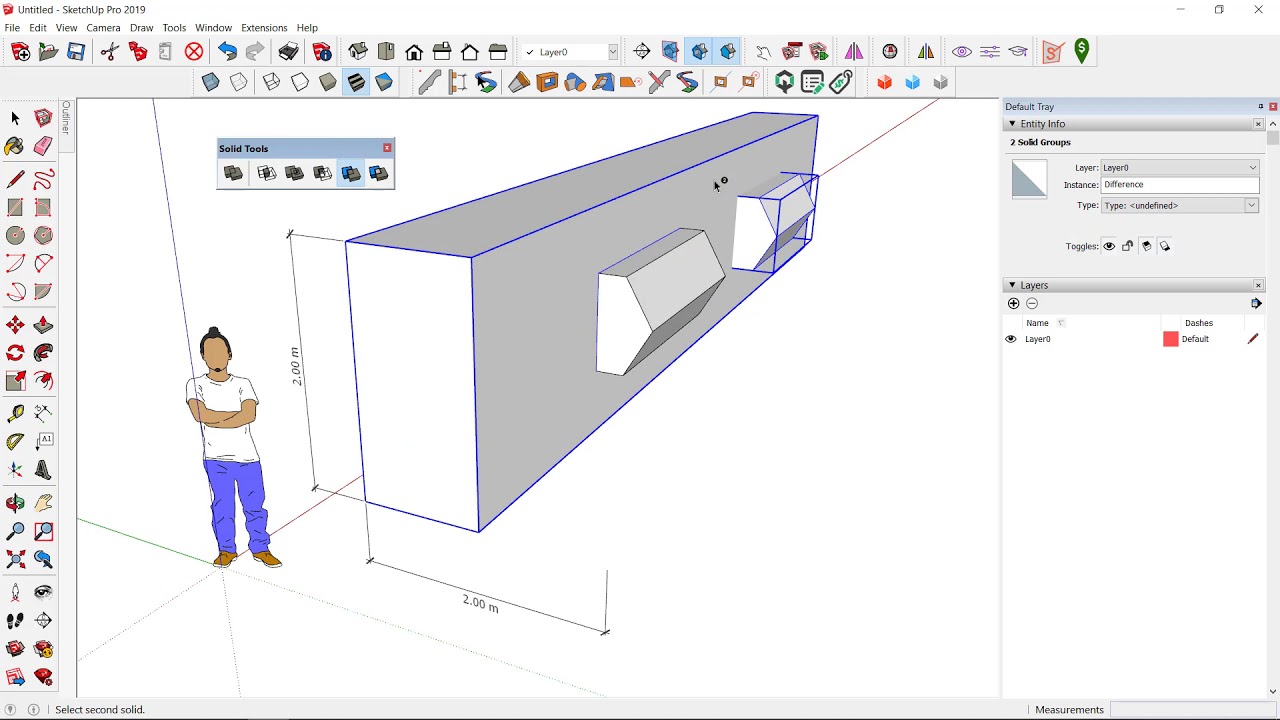Select the Follow Me tool
Screen dimensions: 1280x720
point(43,352)
